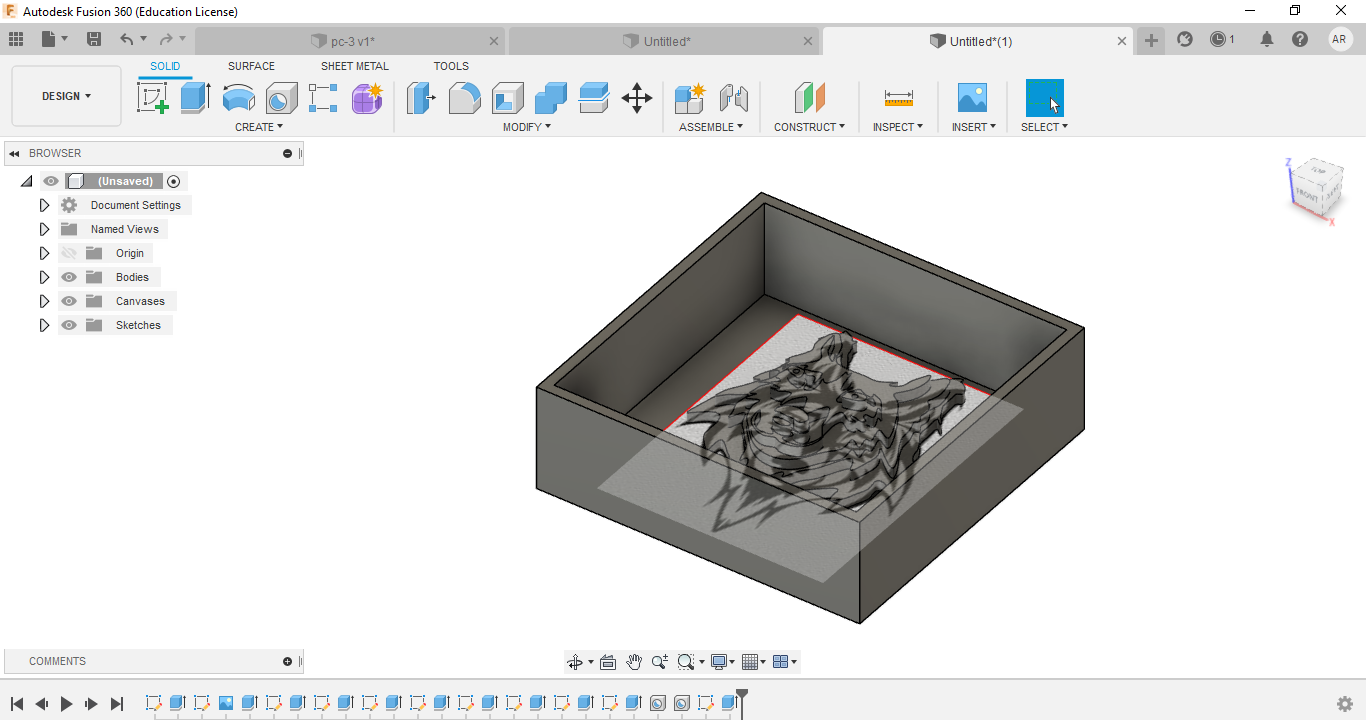Click the Insert image icon
Screen dimensions: 1366x720
[x=972, y=98]
